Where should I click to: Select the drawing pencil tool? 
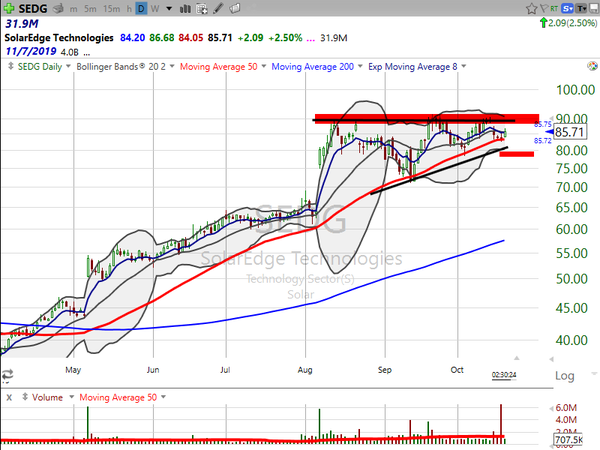point(218,8)
